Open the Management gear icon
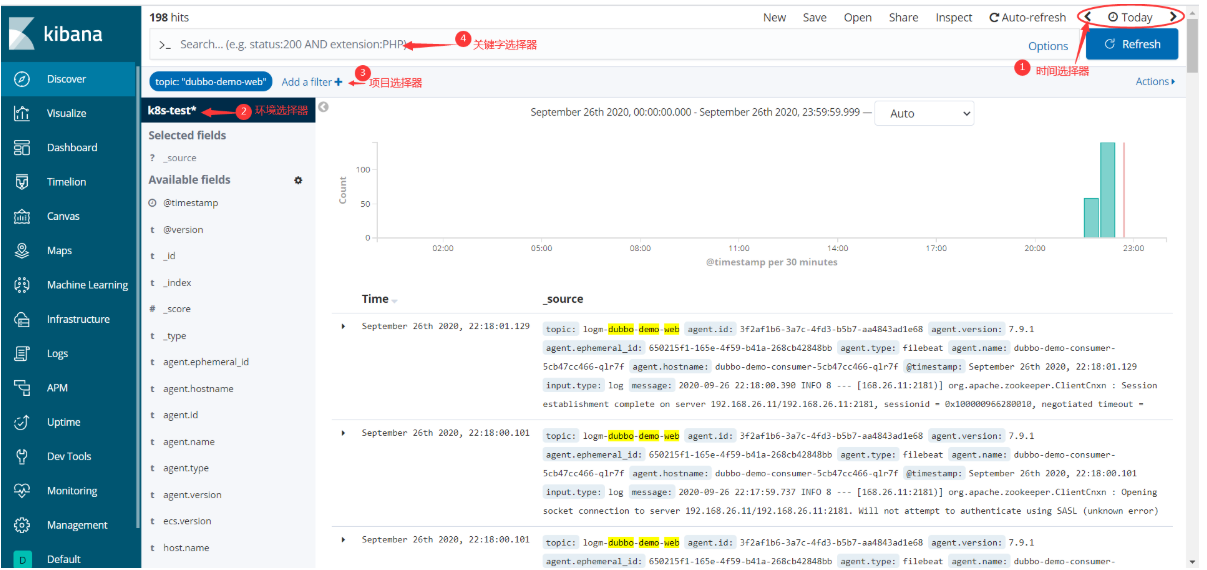The image size is (1207, 570). click(x=22, y=525)
